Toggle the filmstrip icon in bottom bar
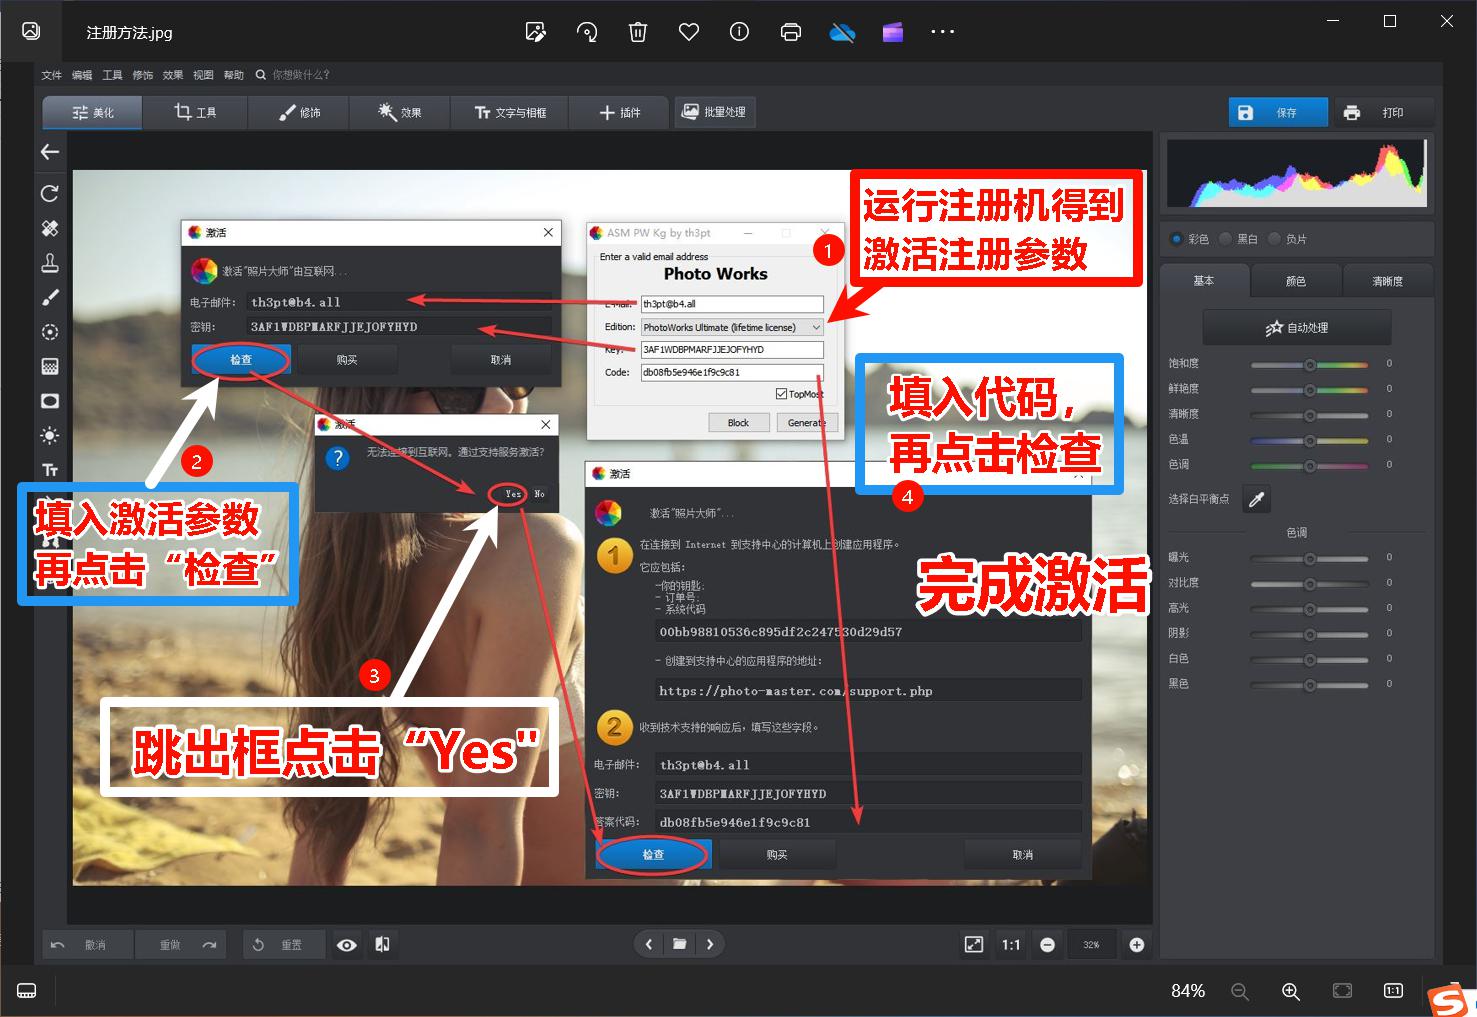The image size is (1477, 1017). click(x=27, y=991)
